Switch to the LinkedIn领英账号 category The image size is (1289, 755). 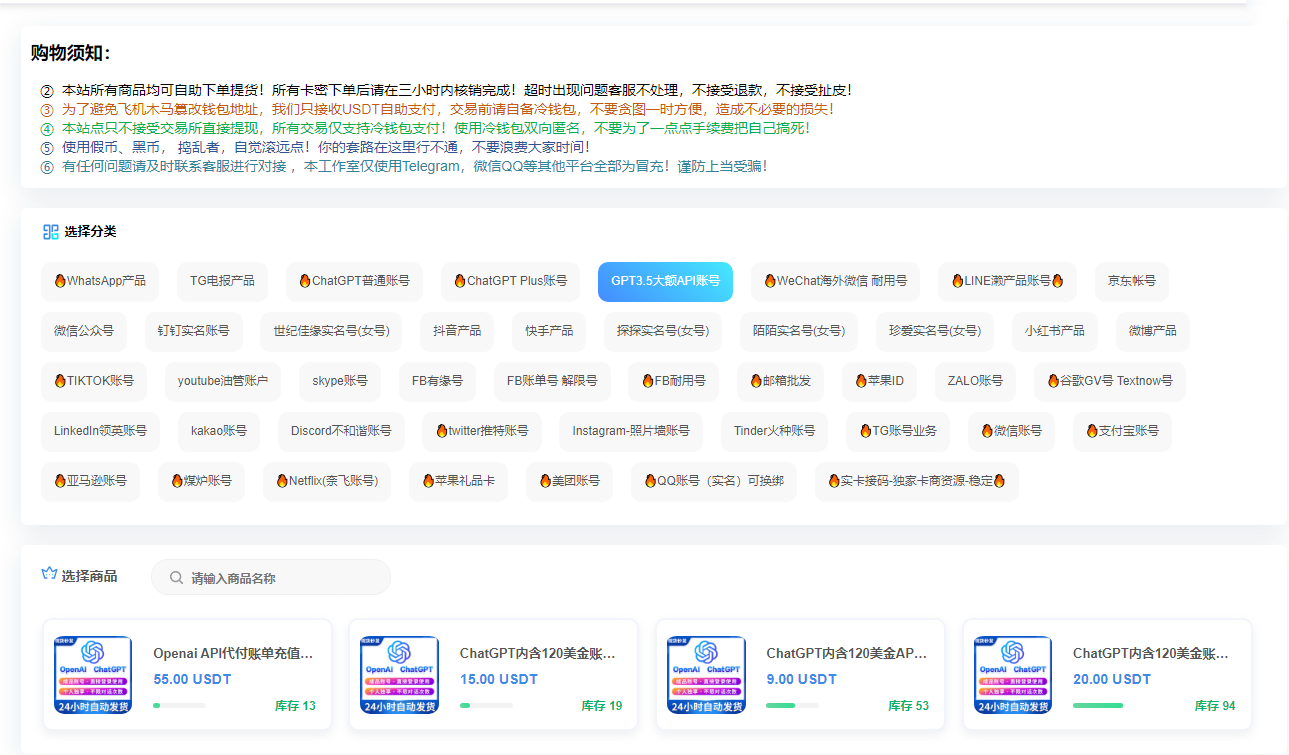point(100,432)
